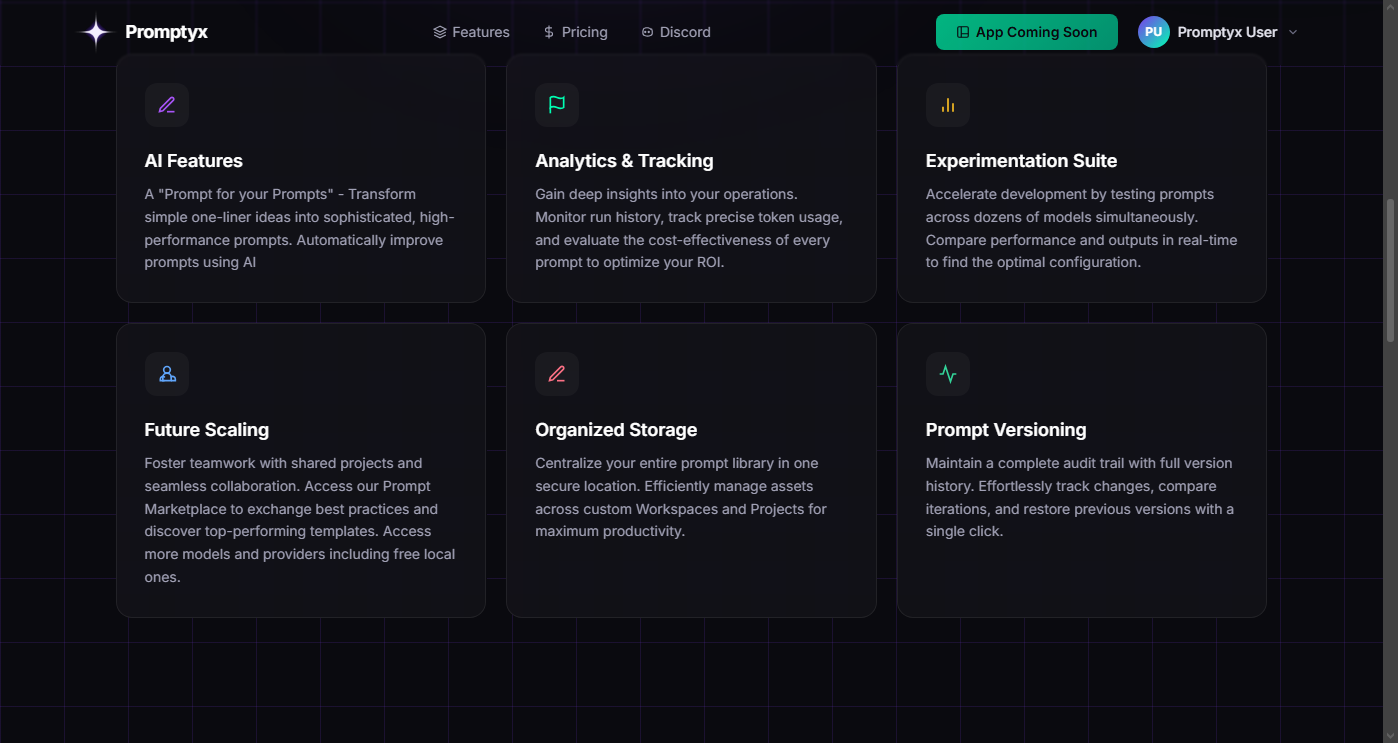Image resolution: width=1398 pixels, height=743 pixels.
Task: Click the Analytics & Tracking flag icon
Action: tap(556, 105)
